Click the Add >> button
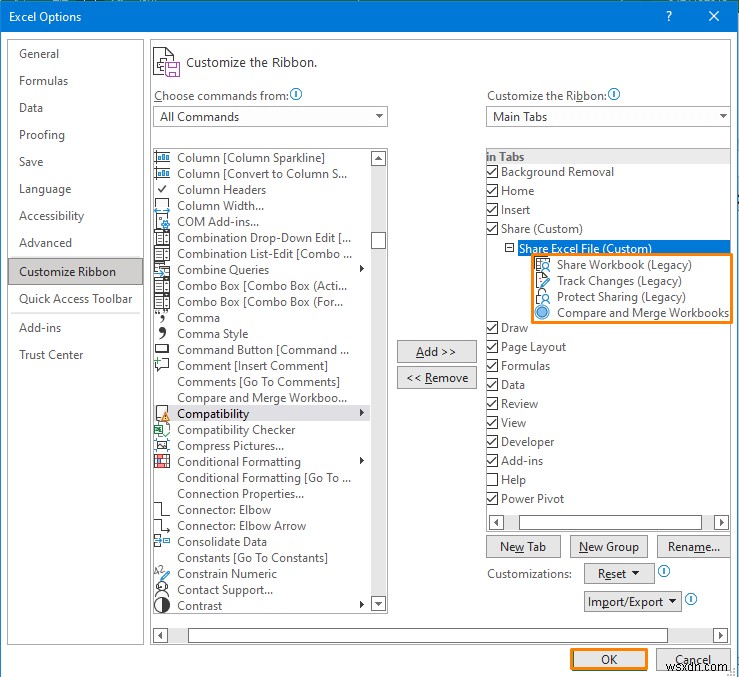This screenshot has width=739, height=677. [436, 352]
